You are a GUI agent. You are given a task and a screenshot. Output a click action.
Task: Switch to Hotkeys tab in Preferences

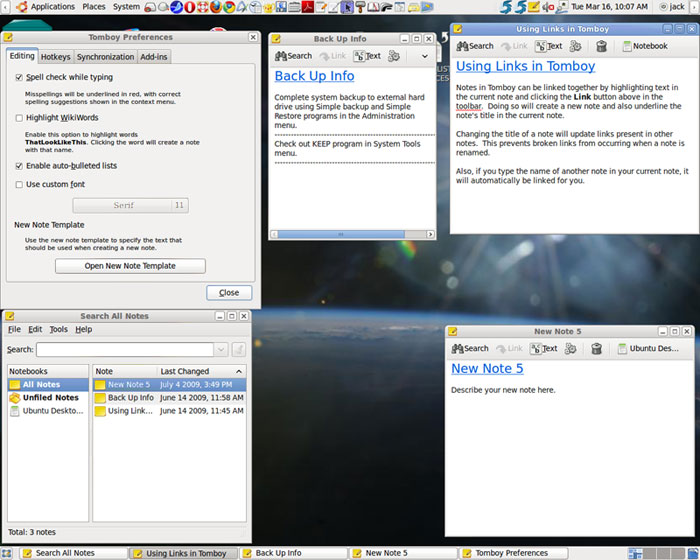pos(56,57)
